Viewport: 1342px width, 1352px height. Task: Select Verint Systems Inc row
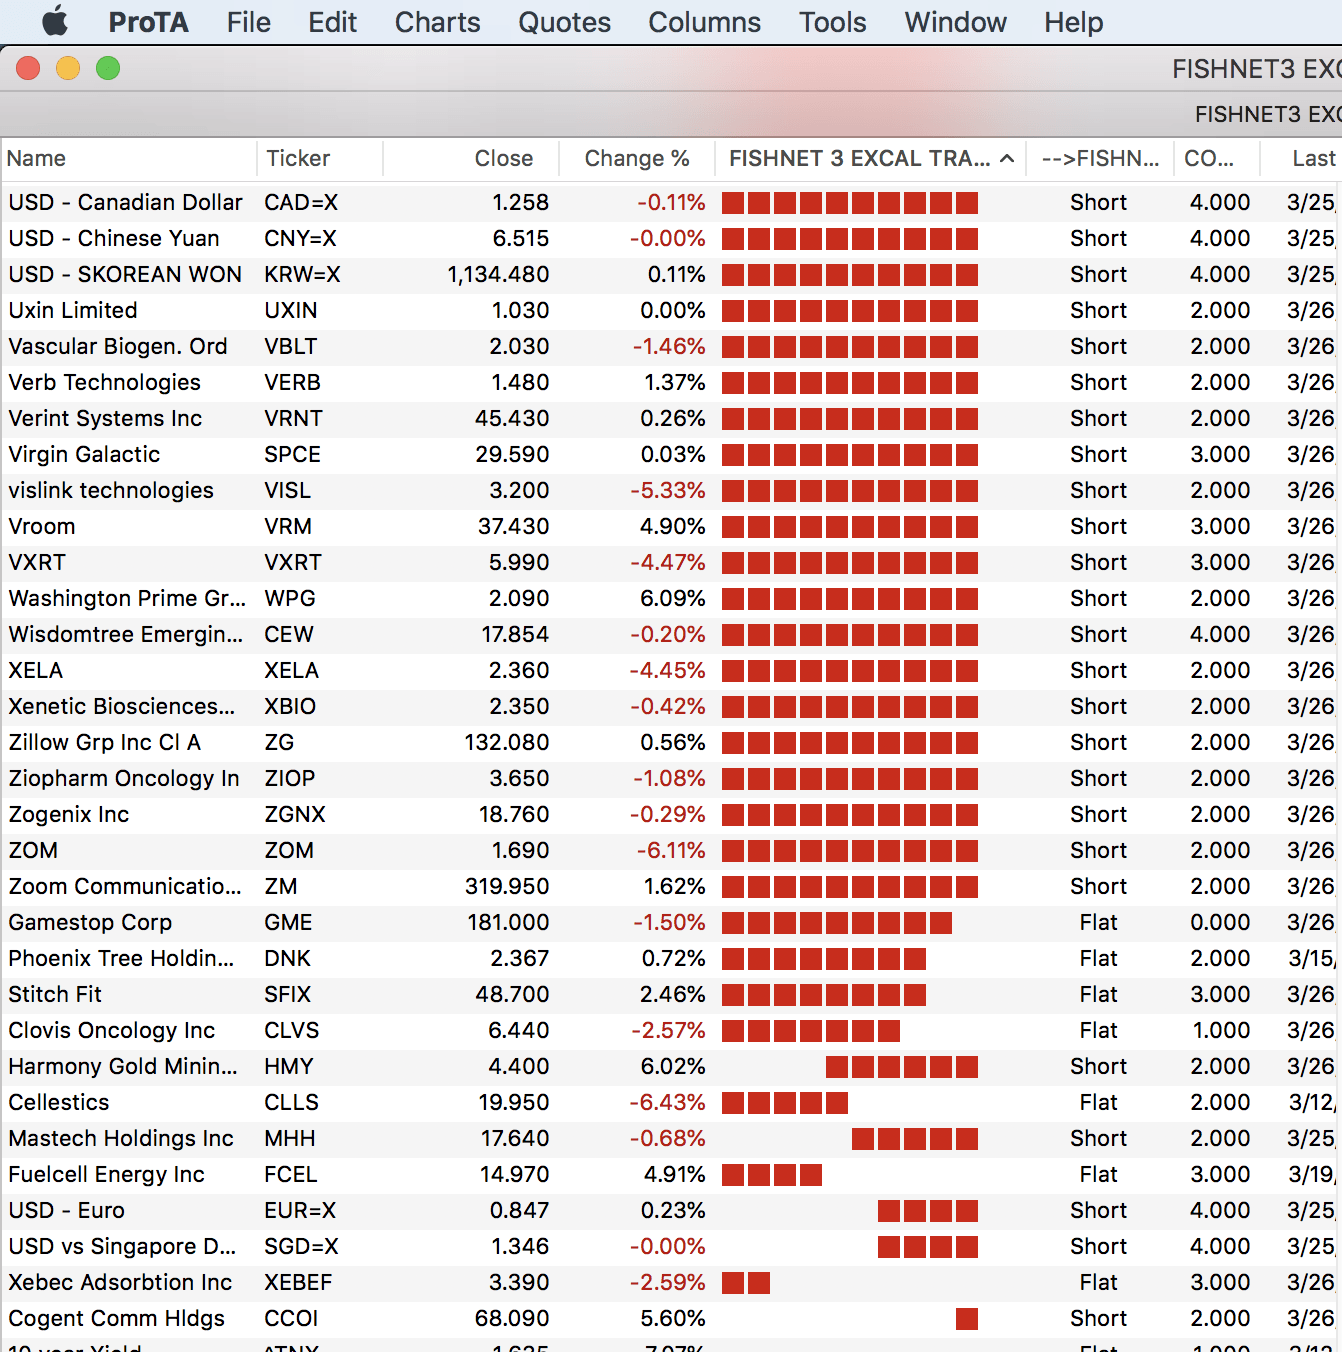(x=671, y=418)
